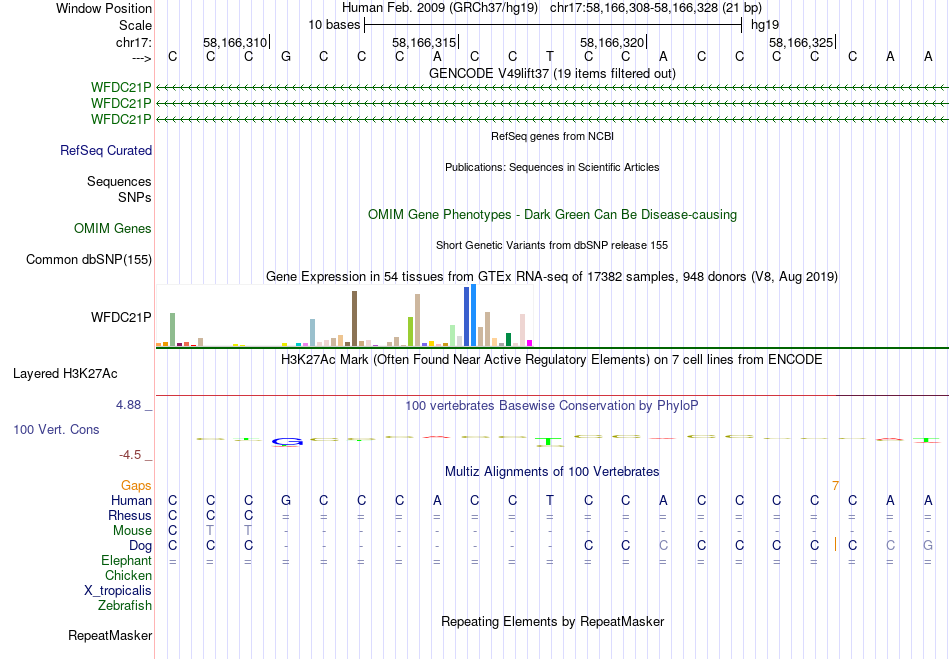Click the hg19 label beside scale bar
The image size is (950, 659).
tap(765, 25)
